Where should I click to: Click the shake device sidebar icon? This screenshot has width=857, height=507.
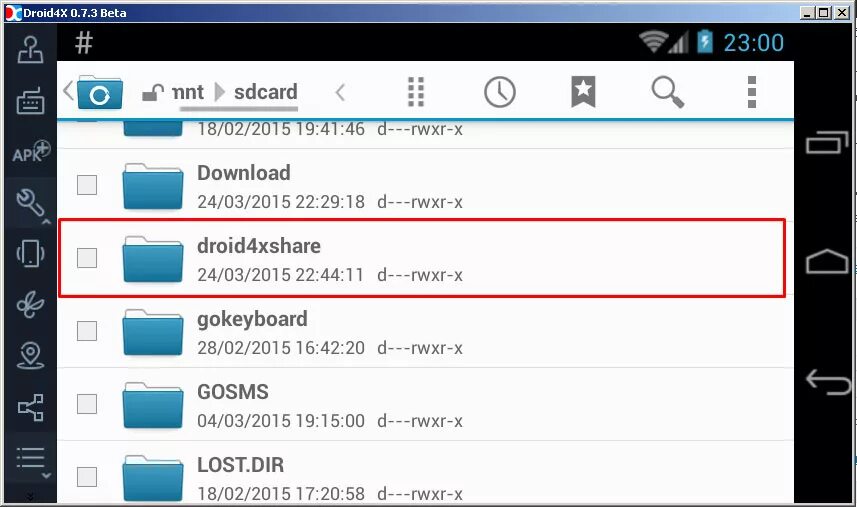(x=31, y=254)
